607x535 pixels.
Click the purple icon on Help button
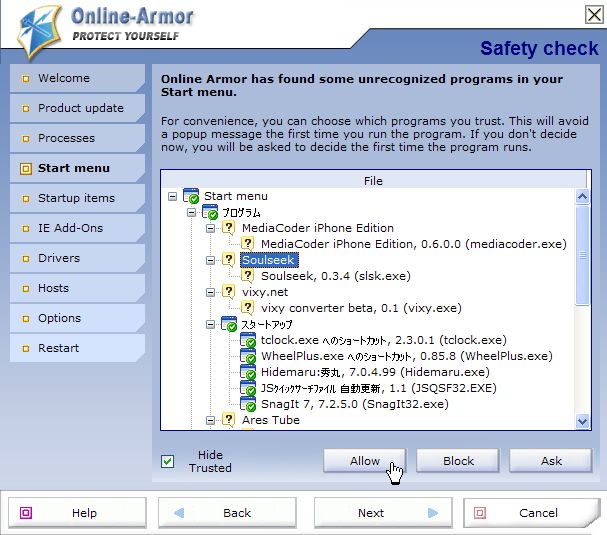[26, 513]
